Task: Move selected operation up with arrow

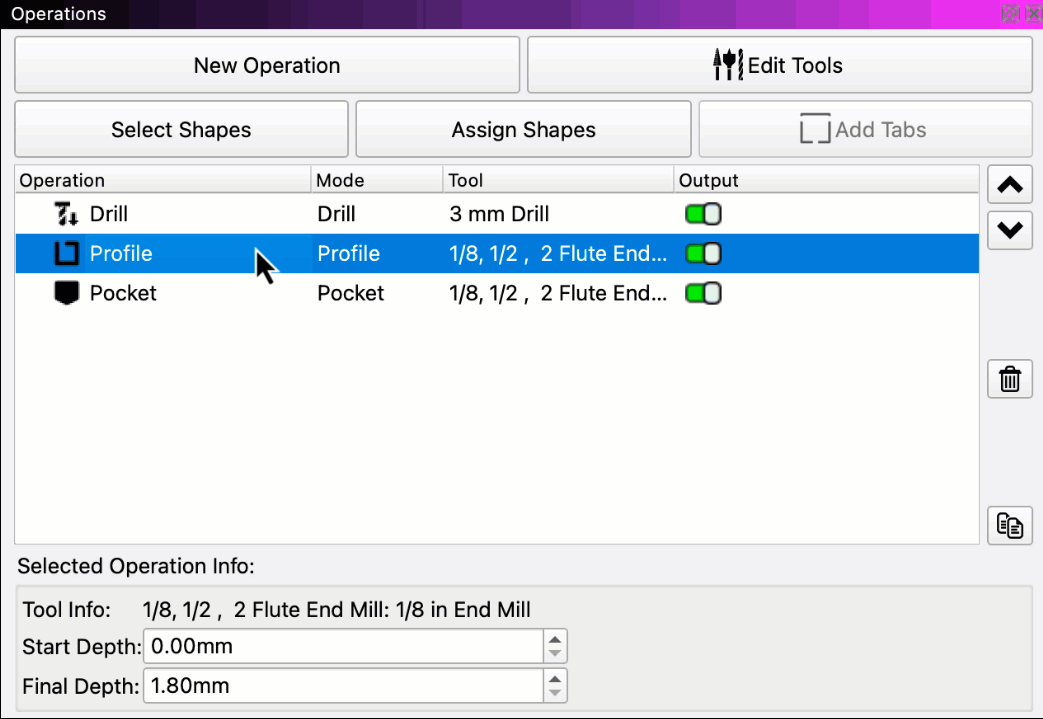Action: [x=1009, y=185]
